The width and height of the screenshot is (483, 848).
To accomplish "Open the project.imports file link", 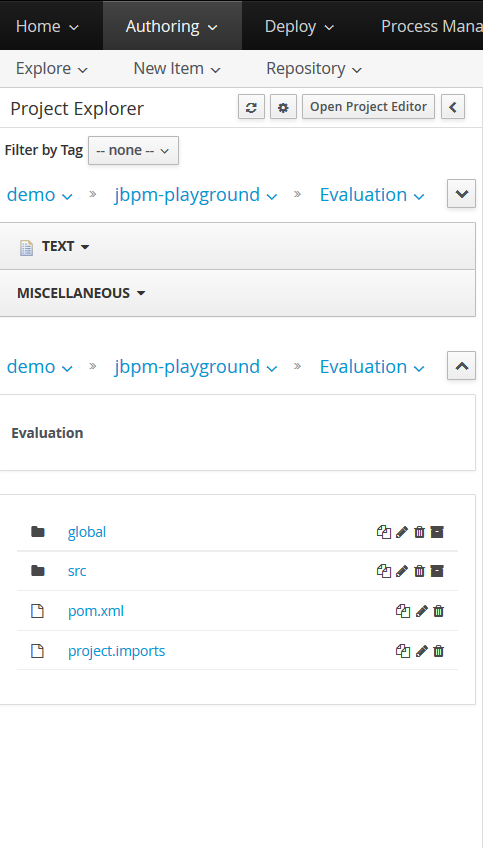I will point(116,651).
